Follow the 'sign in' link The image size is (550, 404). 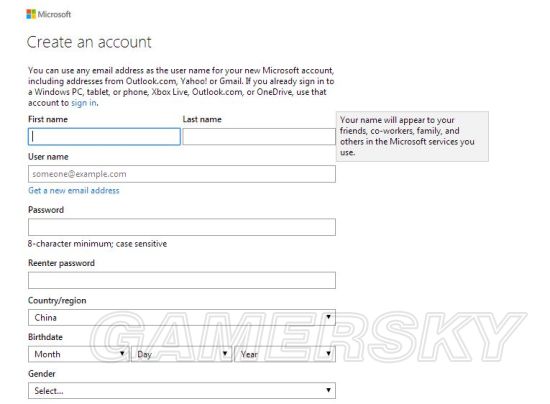tap(84, 103)
